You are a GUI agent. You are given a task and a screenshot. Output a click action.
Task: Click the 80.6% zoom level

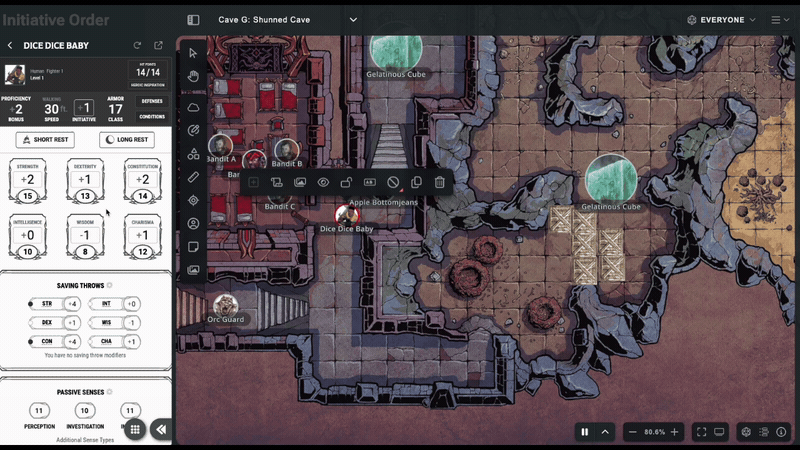tap(654, 432)
